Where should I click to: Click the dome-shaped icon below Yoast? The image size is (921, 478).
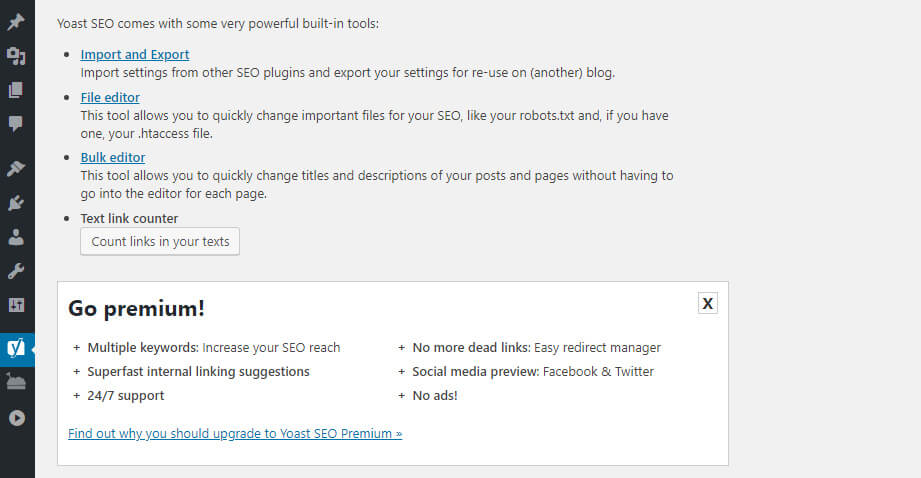[x=16, y=383]
